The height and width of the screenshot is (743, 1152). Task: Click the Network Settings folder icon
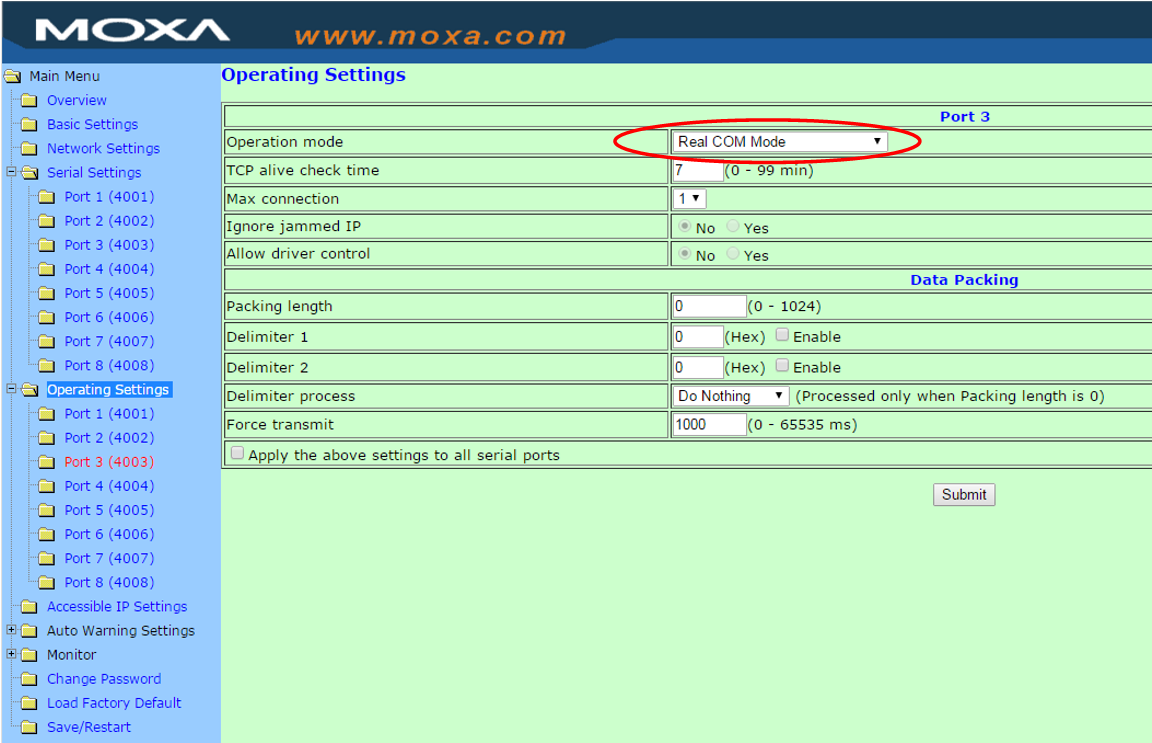29,148
